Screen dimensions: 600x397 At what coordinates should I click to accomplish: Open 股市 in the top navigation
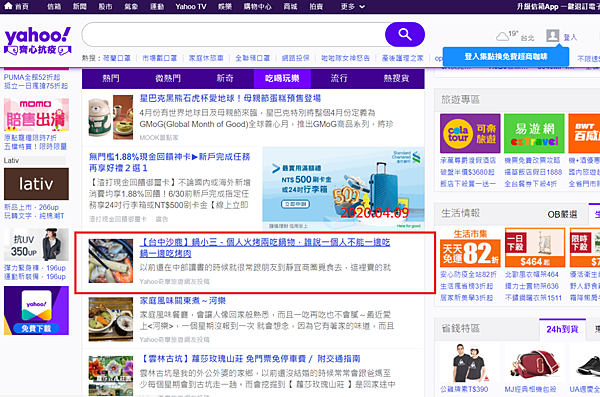point(105,7)
